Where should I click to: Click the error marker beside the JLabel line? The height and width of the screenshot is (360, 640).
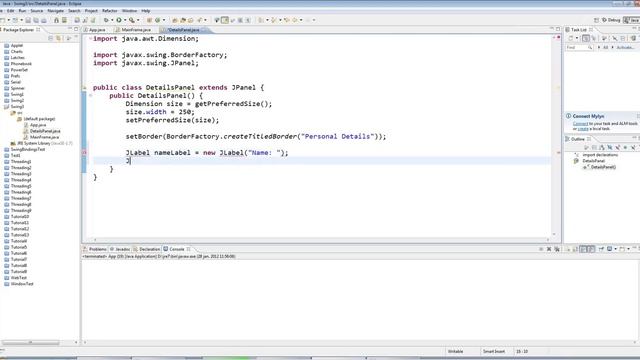84,153
